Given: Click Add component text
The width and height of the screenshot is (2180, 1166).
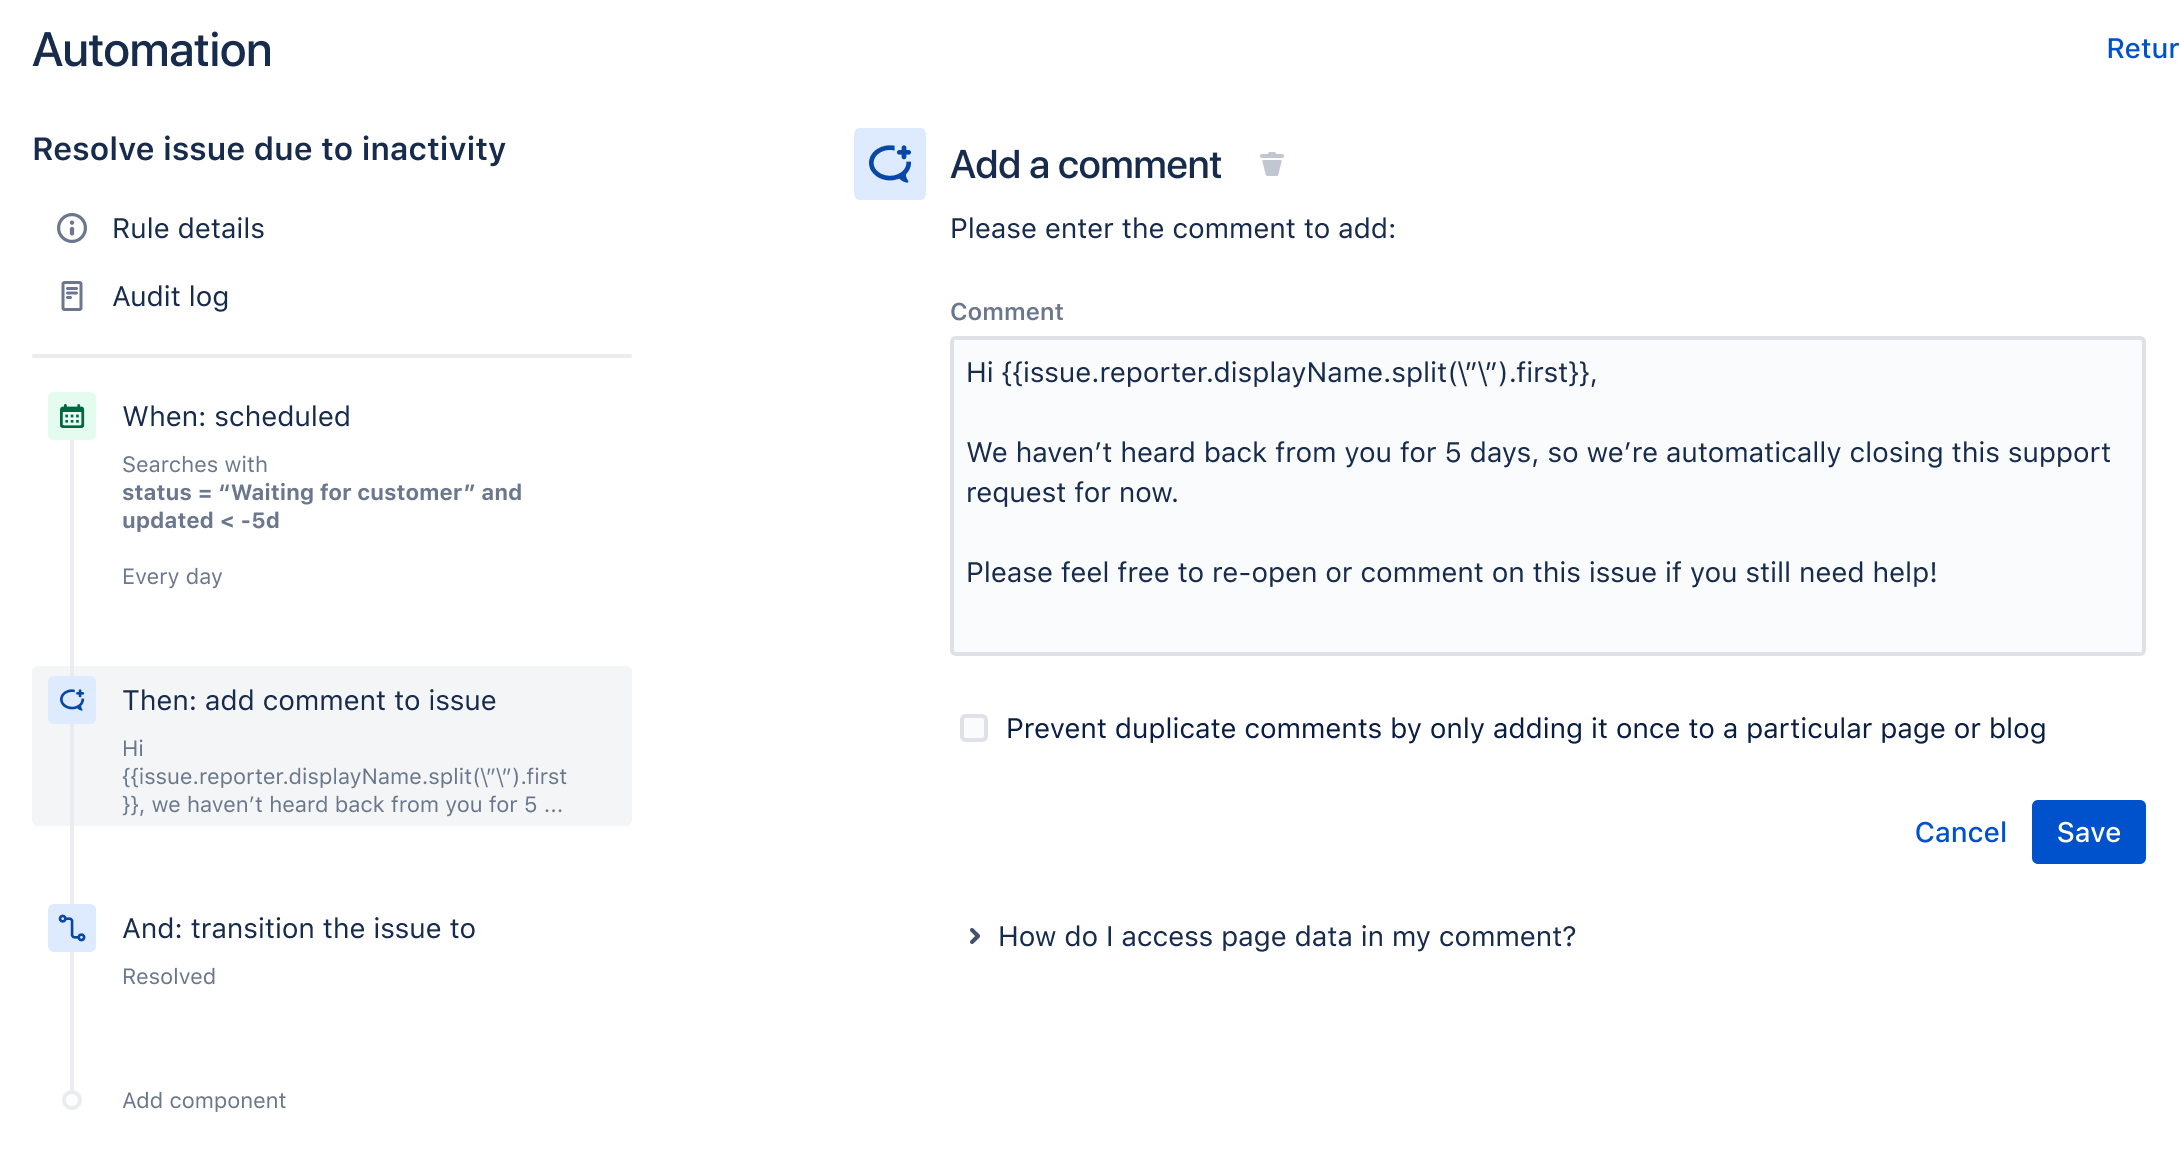Looking at the screenshot, I should coord(204,1100).
